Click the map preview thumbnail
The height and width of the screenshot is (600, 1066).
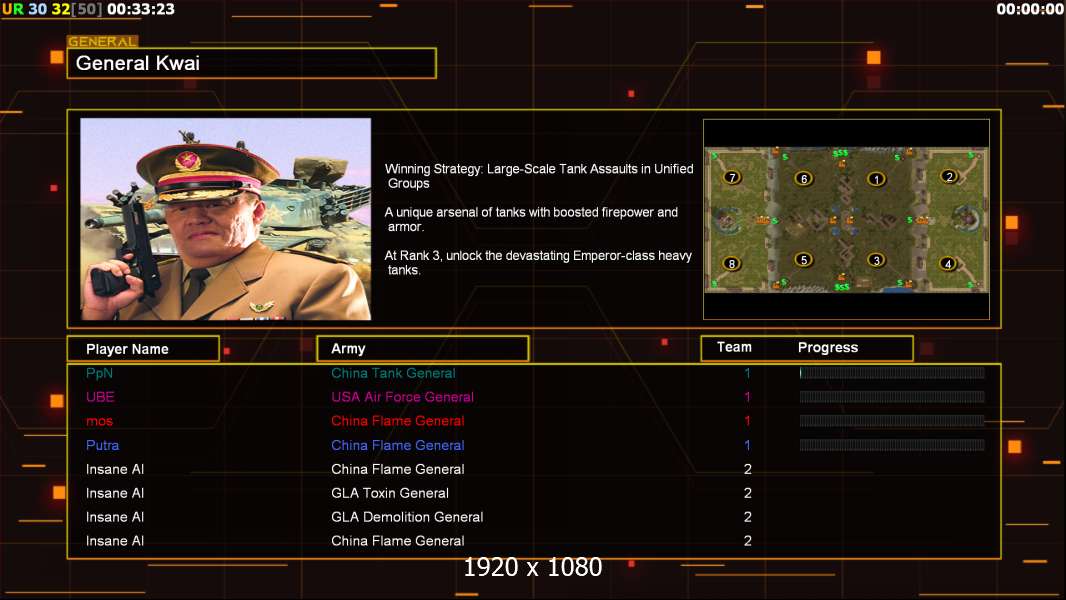[x=846, y=219]
